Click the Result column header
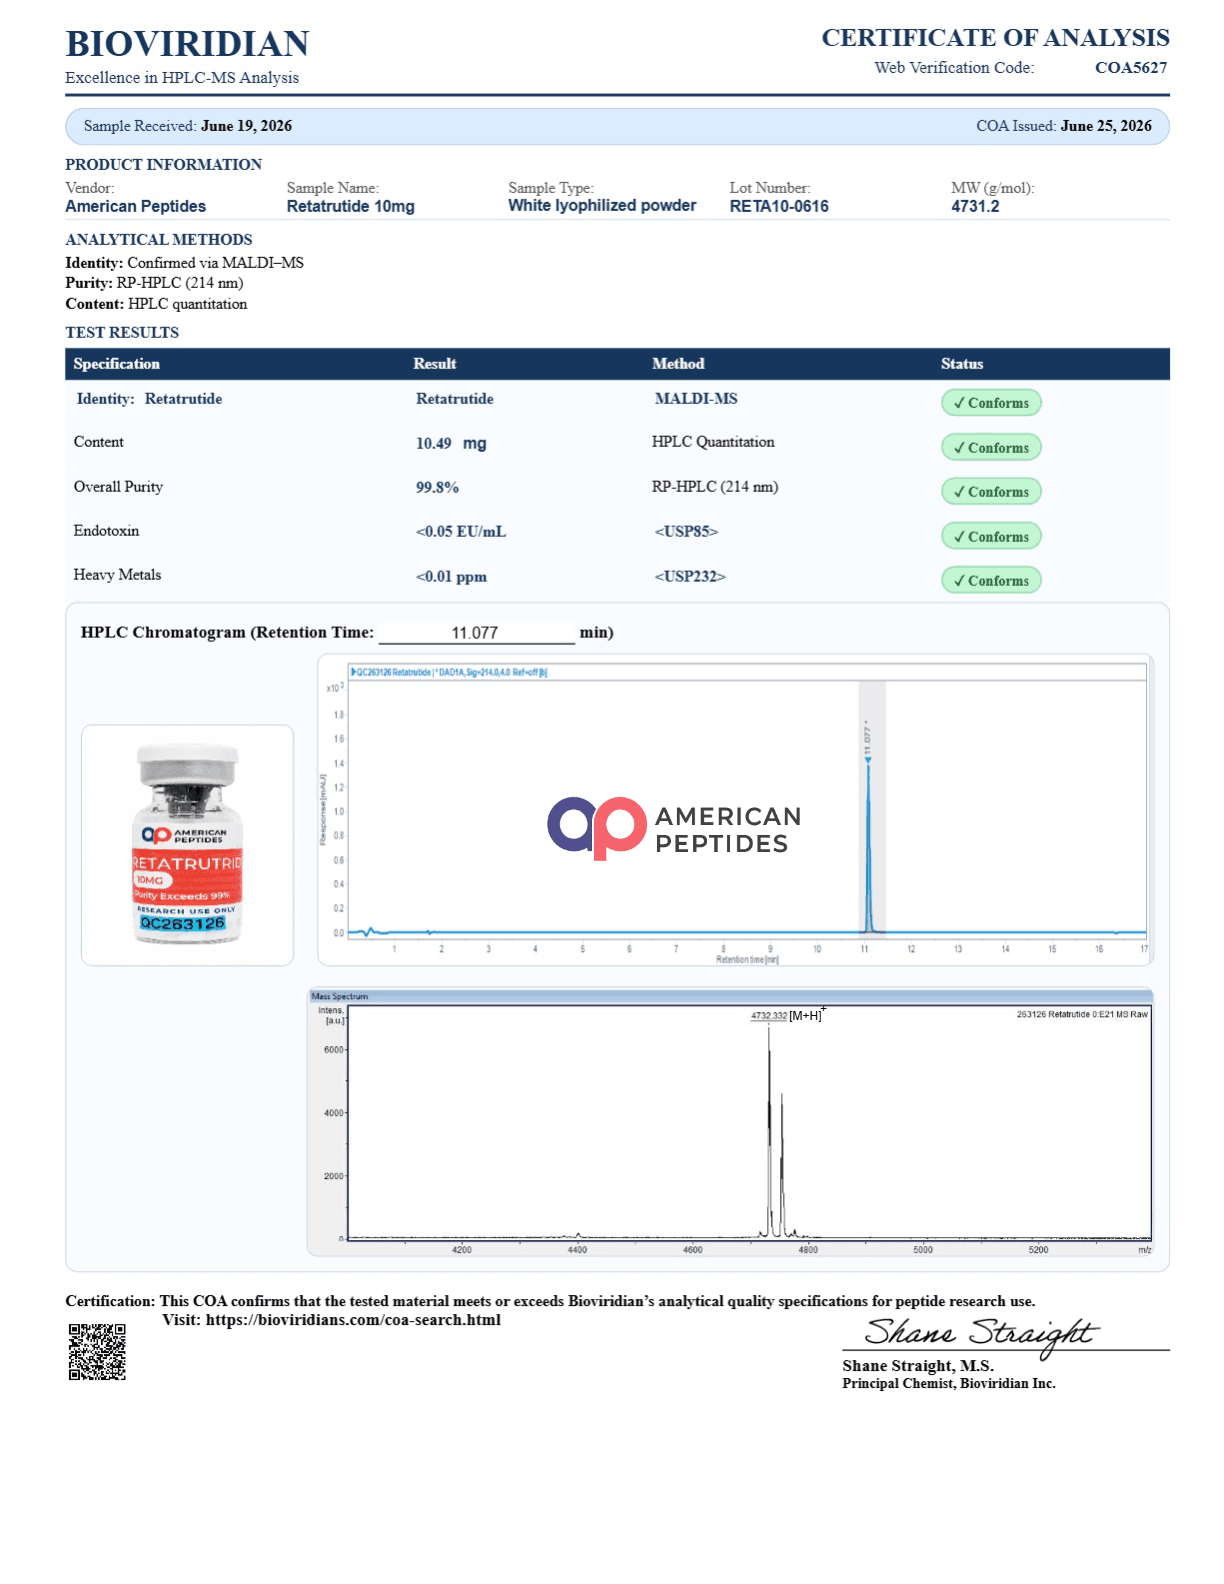This screenshot has height=1584, width=1224. [x=435, y=364]
